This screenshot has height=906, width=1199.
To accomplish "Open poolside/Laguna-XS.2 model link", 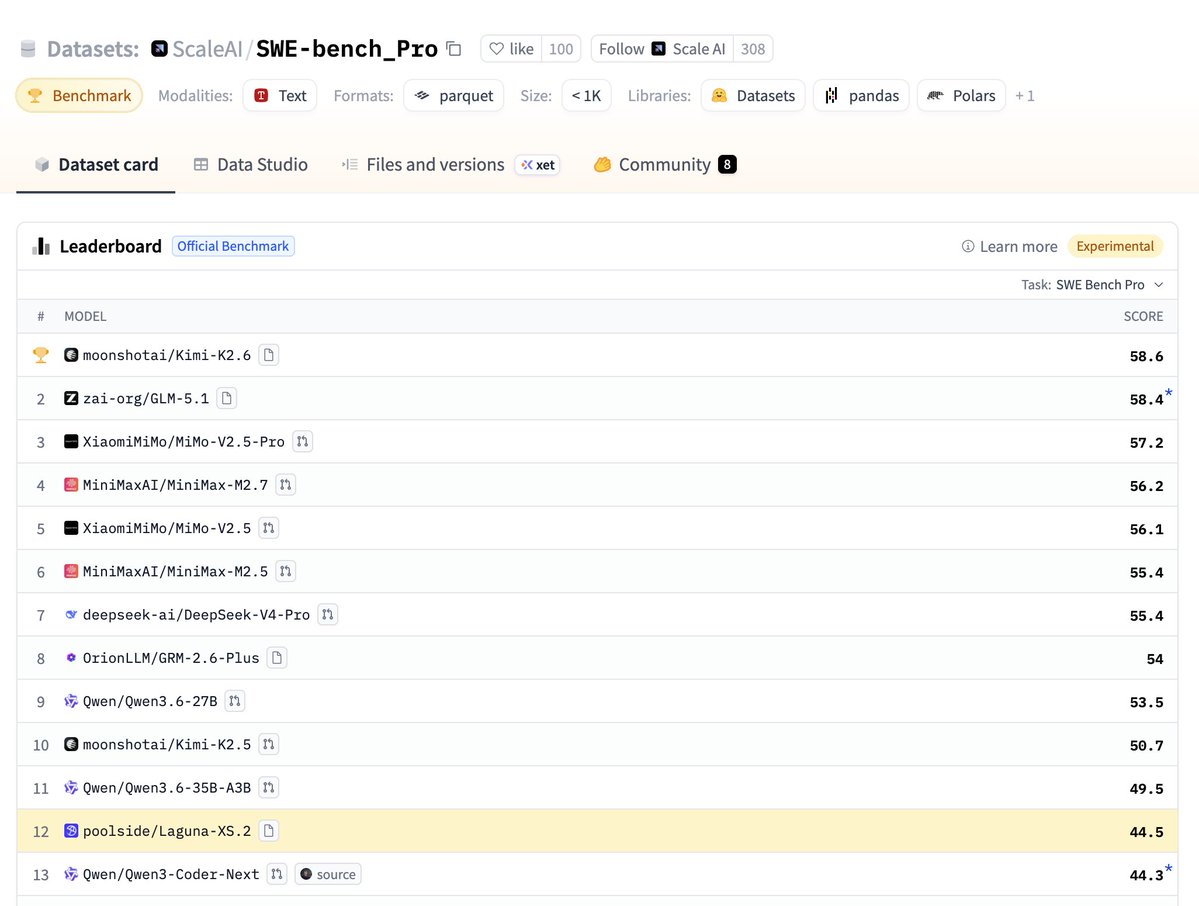I will click(x=167, y=831).
